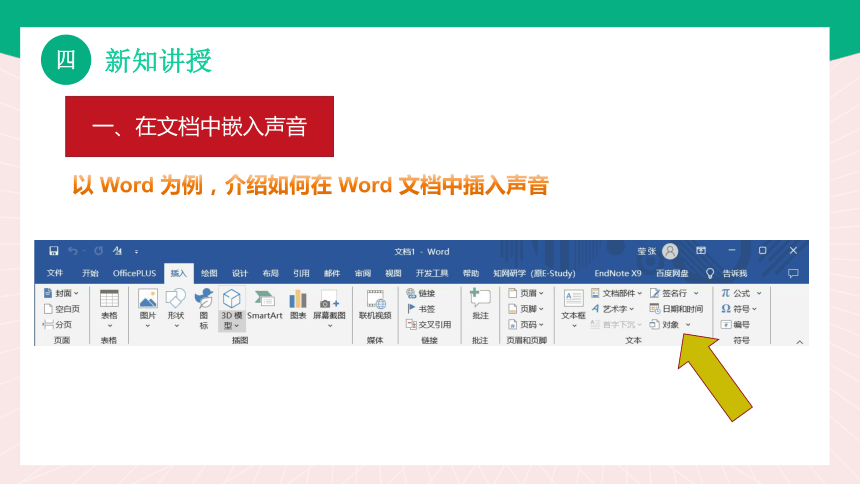Click the 文档1 - Word window title

click(x=421, y=251)
